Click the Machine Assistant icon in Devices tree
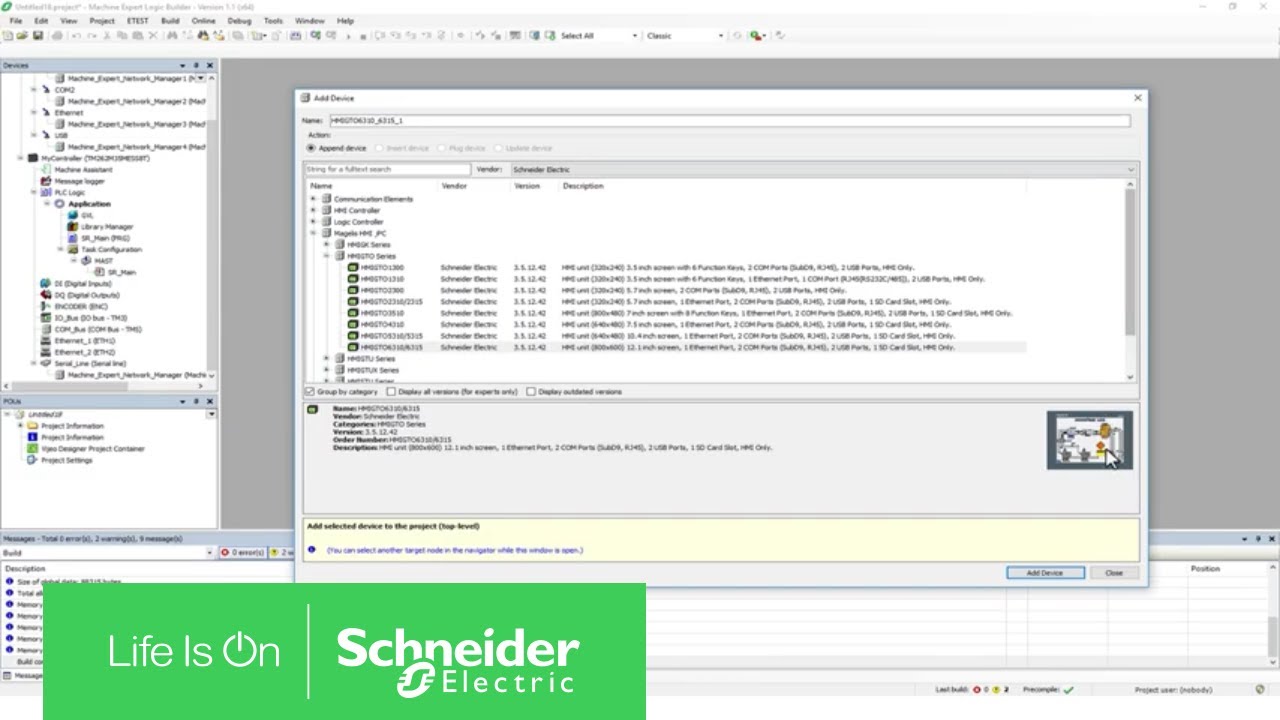The height and width of the screenshot is (720, 1280). click(46, 170)
